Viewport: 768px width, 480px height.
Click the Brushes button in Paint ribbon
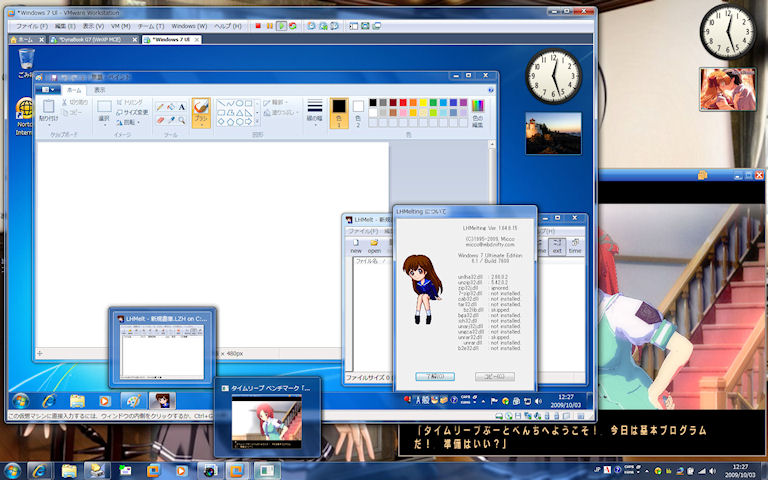point(201,113)
